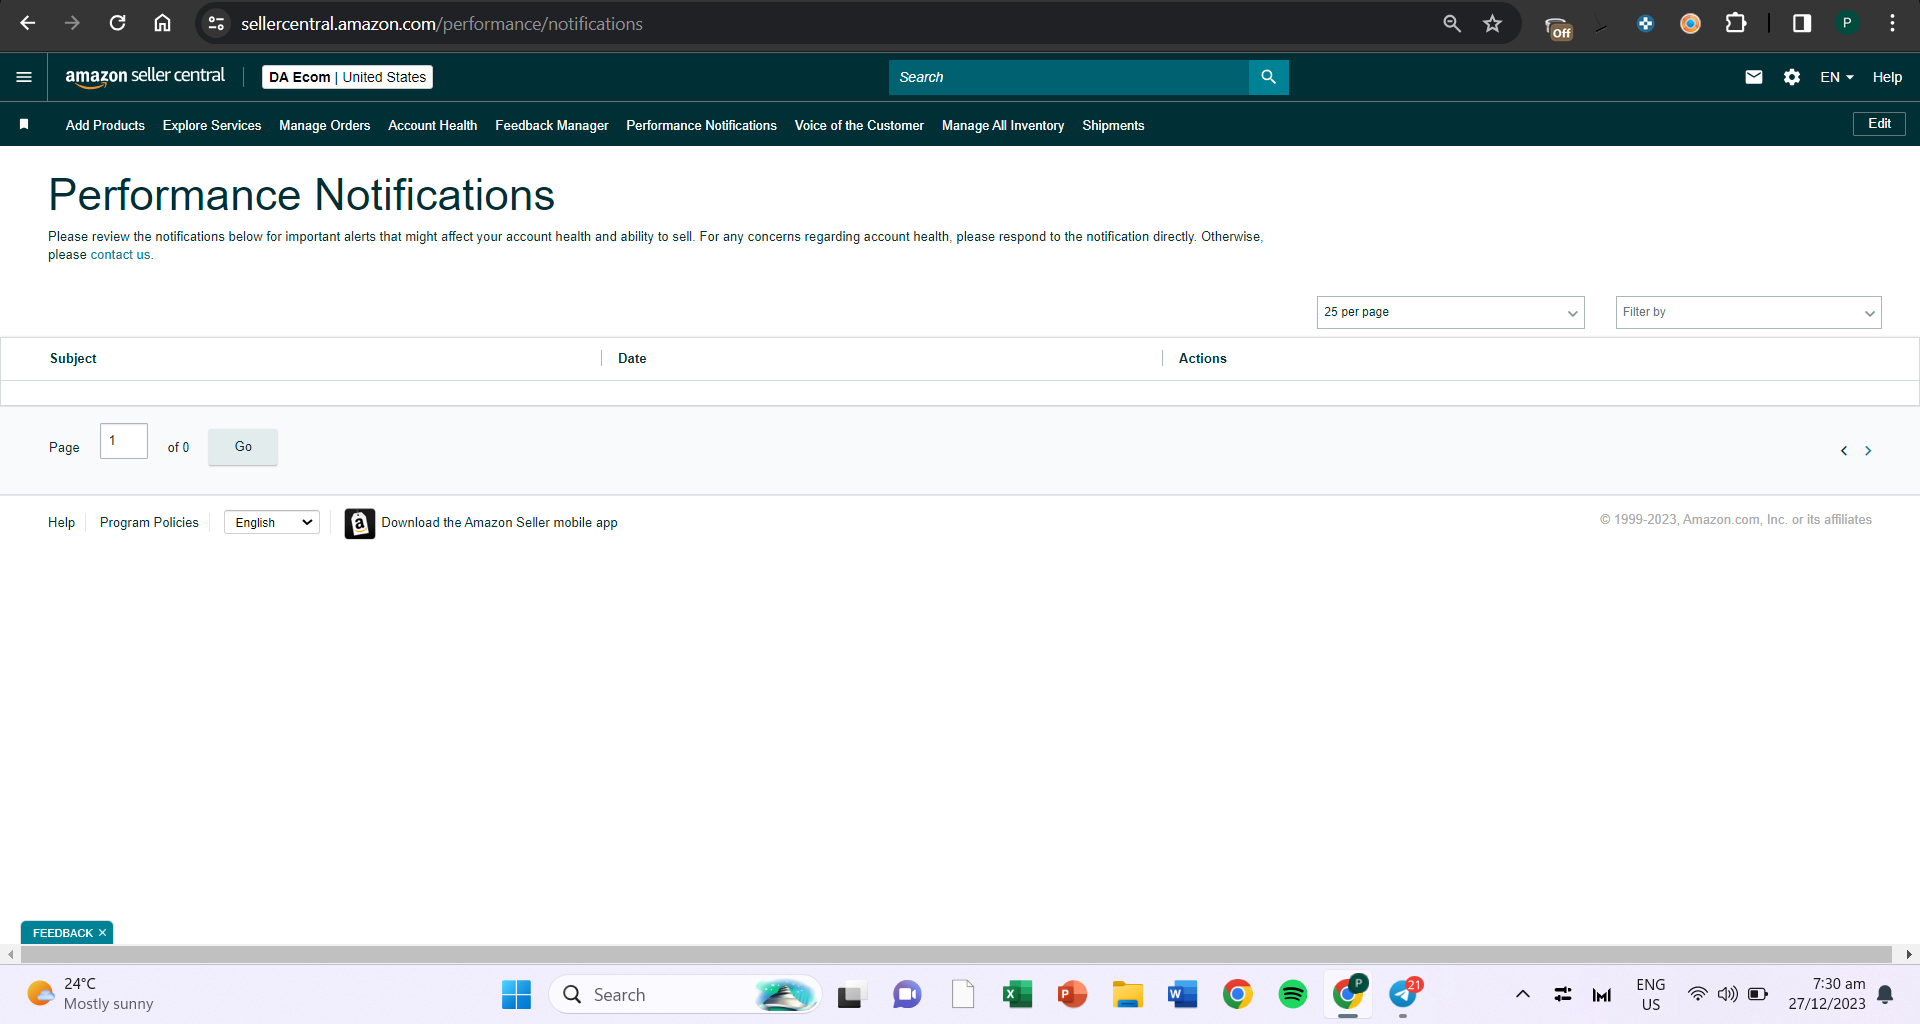
Task: Open File Explorer from the taskbar
Action: [x=1127, y=995]
